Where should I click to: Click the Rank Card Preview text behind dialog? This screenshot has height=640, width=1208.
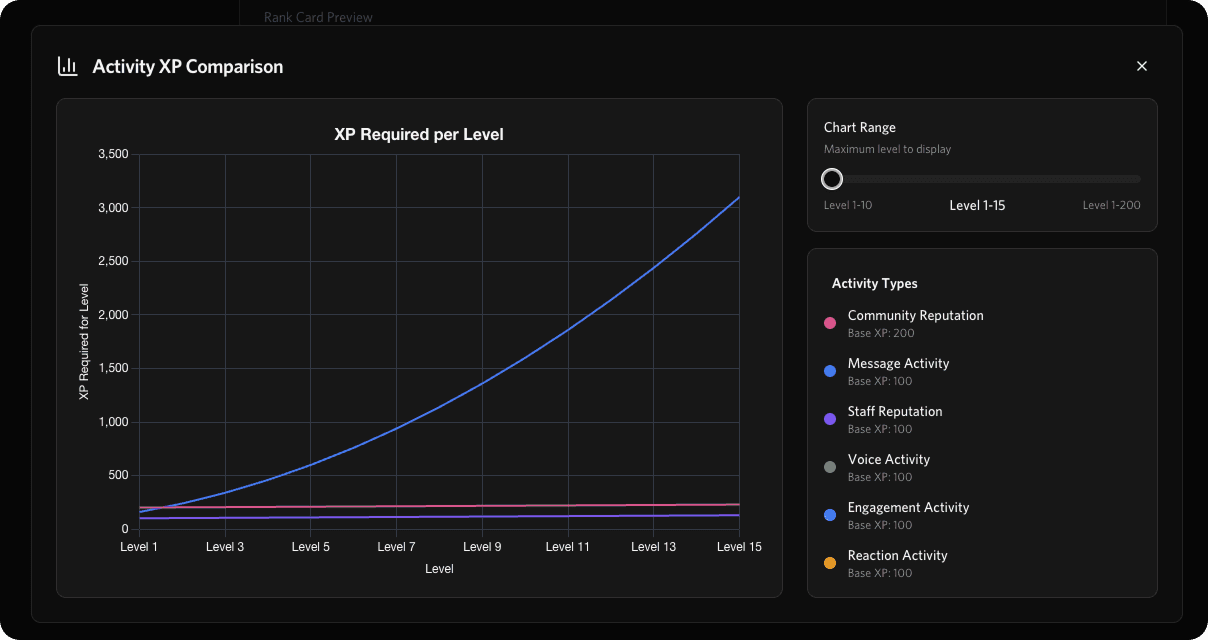click(x=318, y=17)
